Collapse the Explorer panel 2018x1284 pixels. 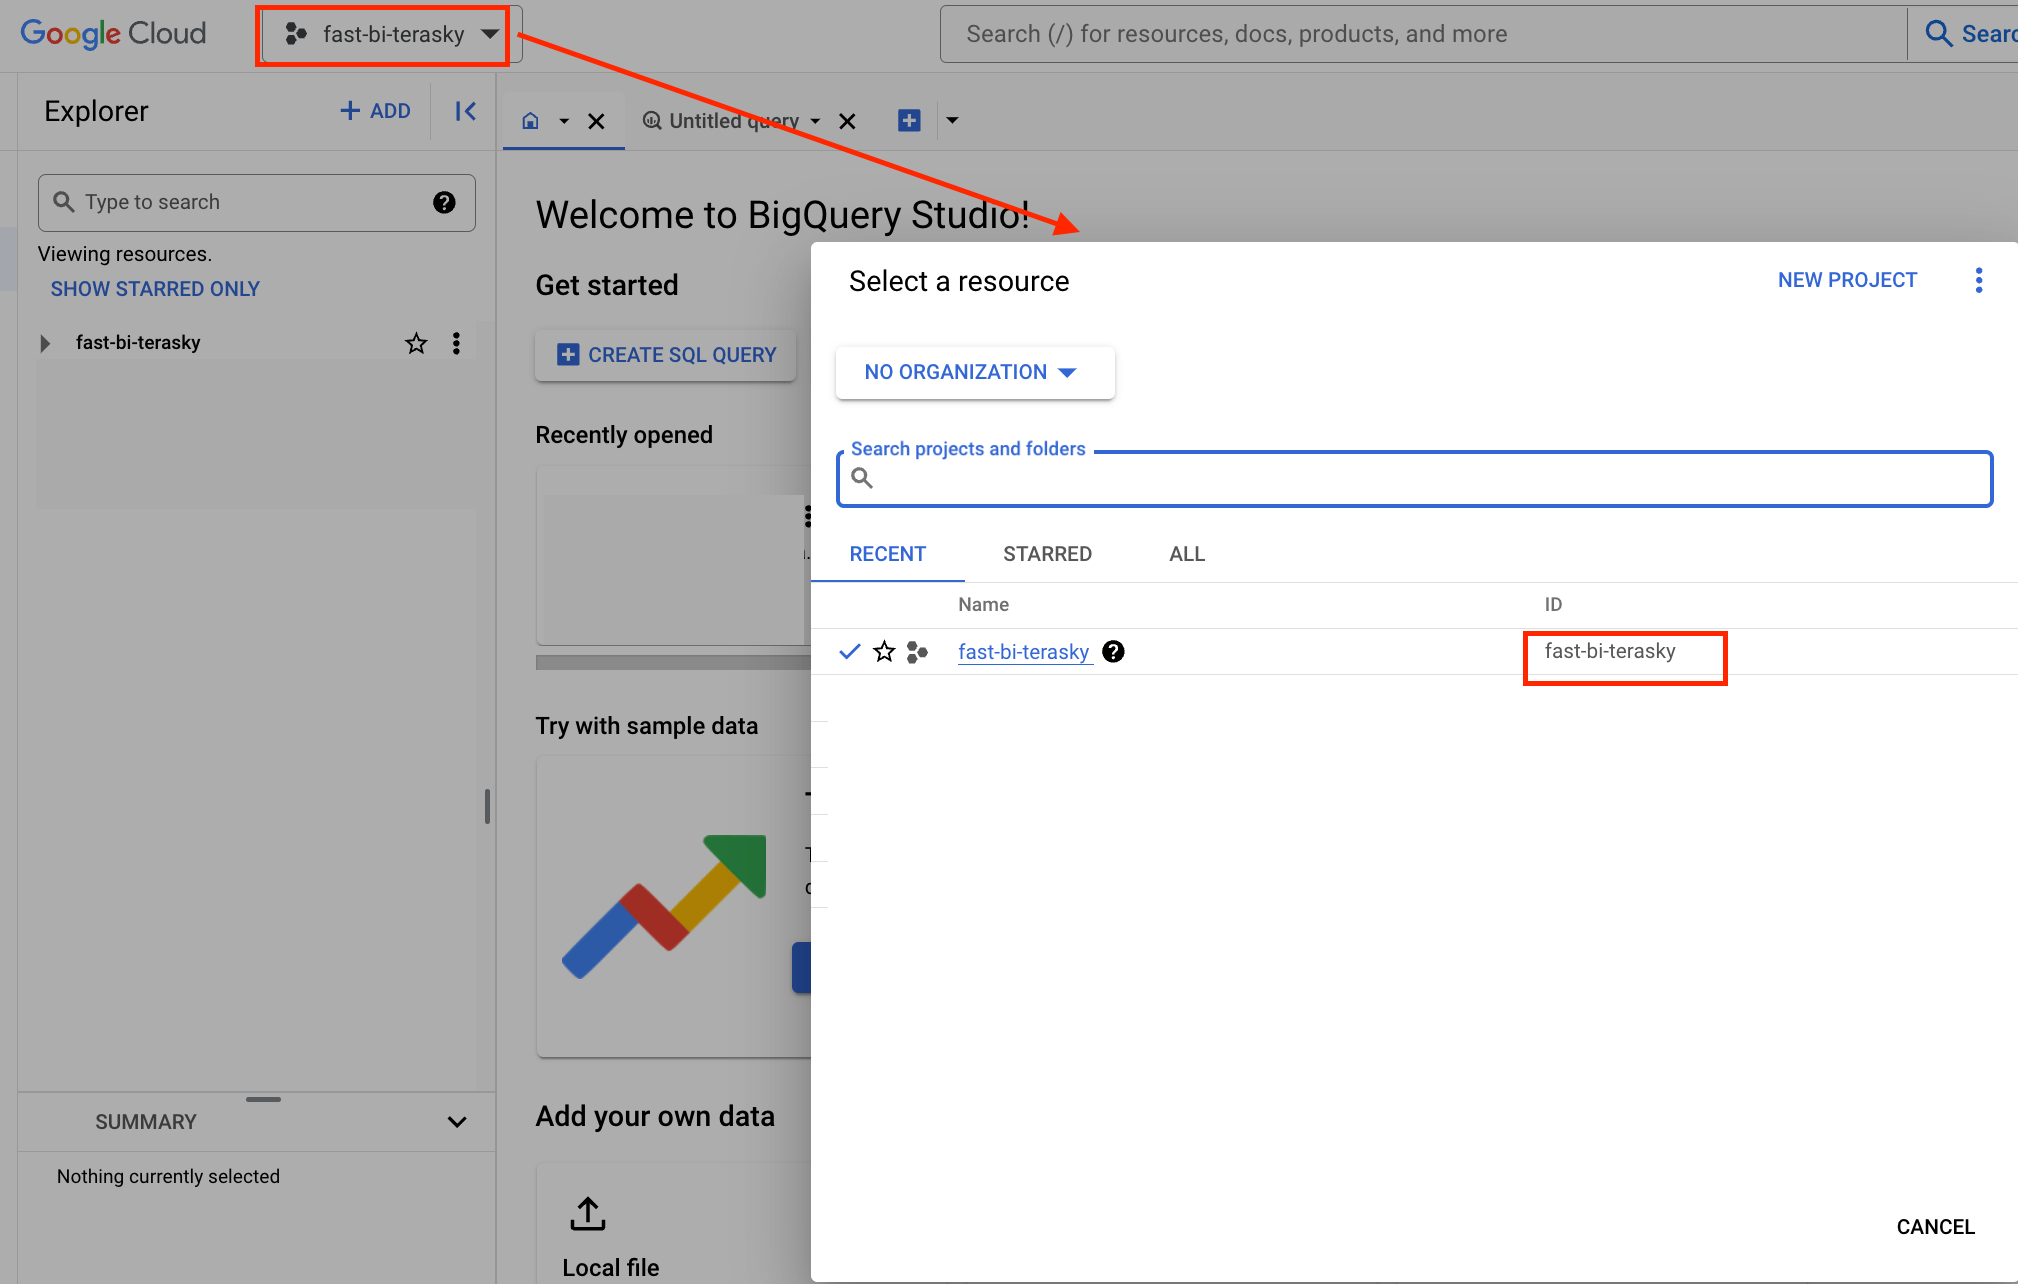pyautogui.click(x=465, y=111)
